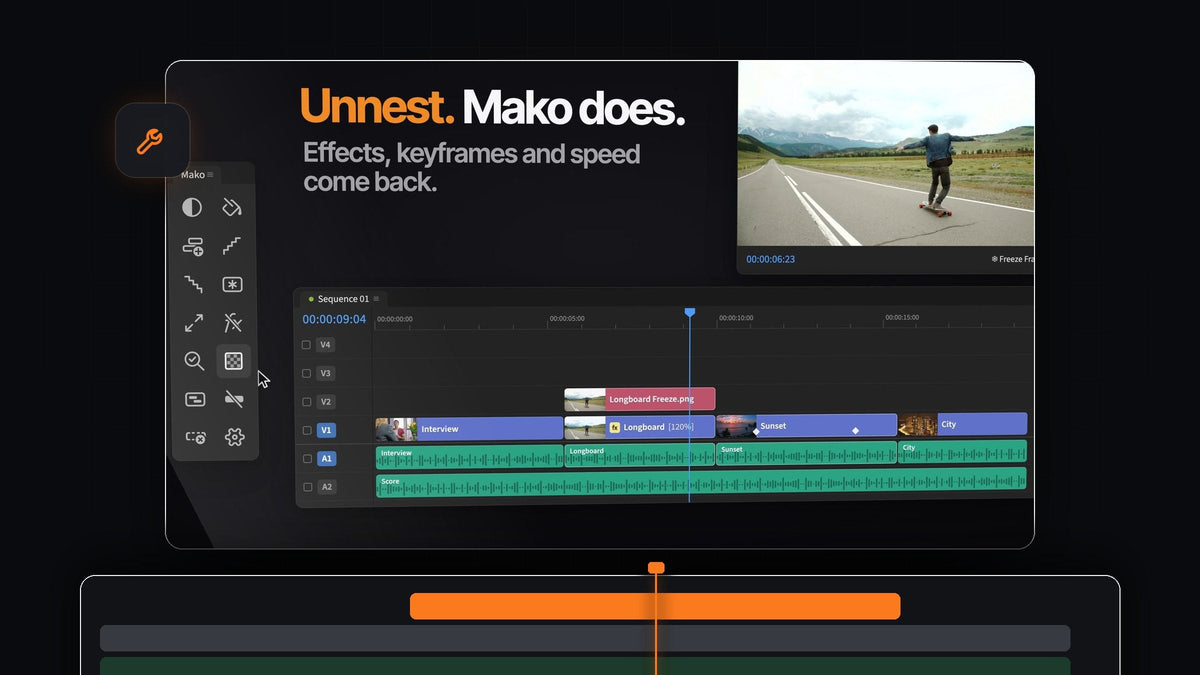
Task: Toggle the V2 track target label
Action: click(x=325, y=402)
